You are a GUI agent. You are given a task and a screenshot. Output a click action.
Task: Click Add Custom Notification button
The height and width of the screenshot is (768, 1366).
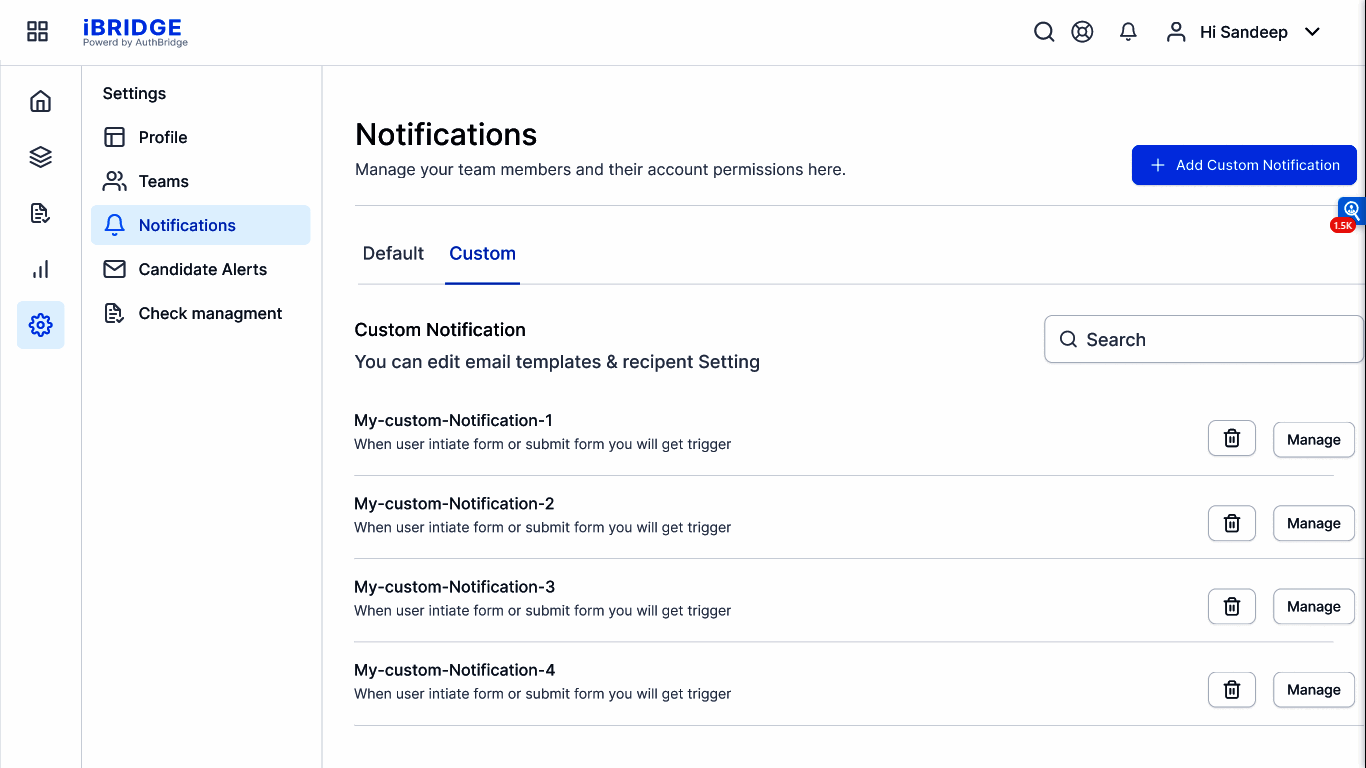tap(1244, 165)
